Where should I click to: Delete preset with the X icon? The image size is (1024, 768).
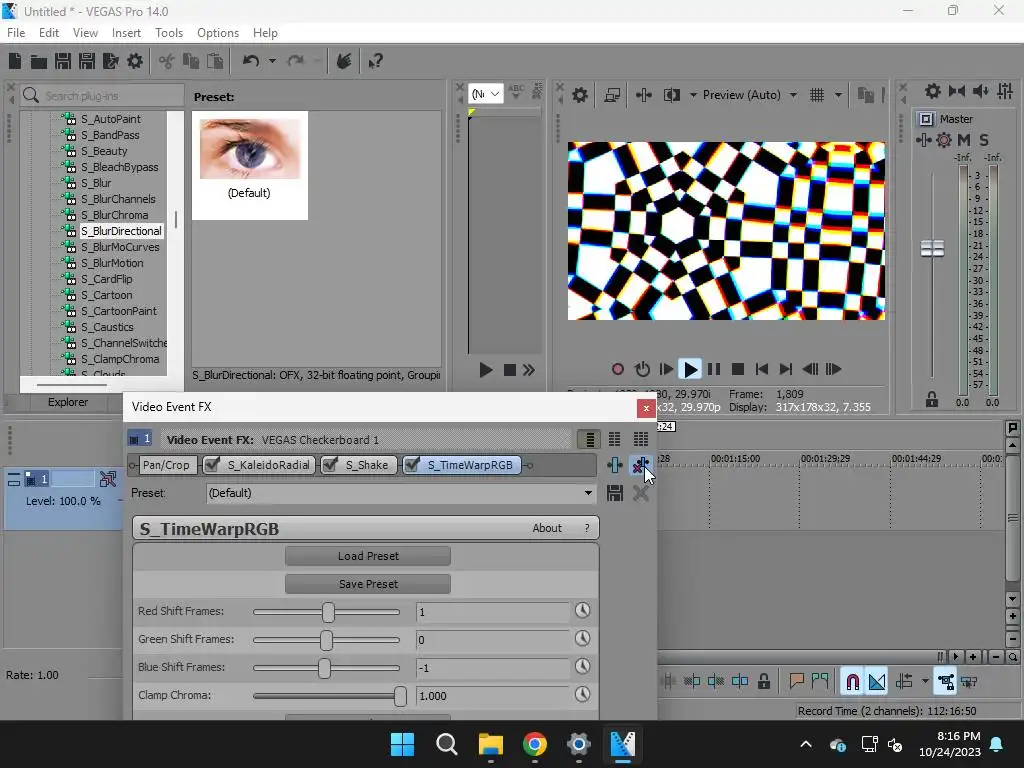click(641, 493)
